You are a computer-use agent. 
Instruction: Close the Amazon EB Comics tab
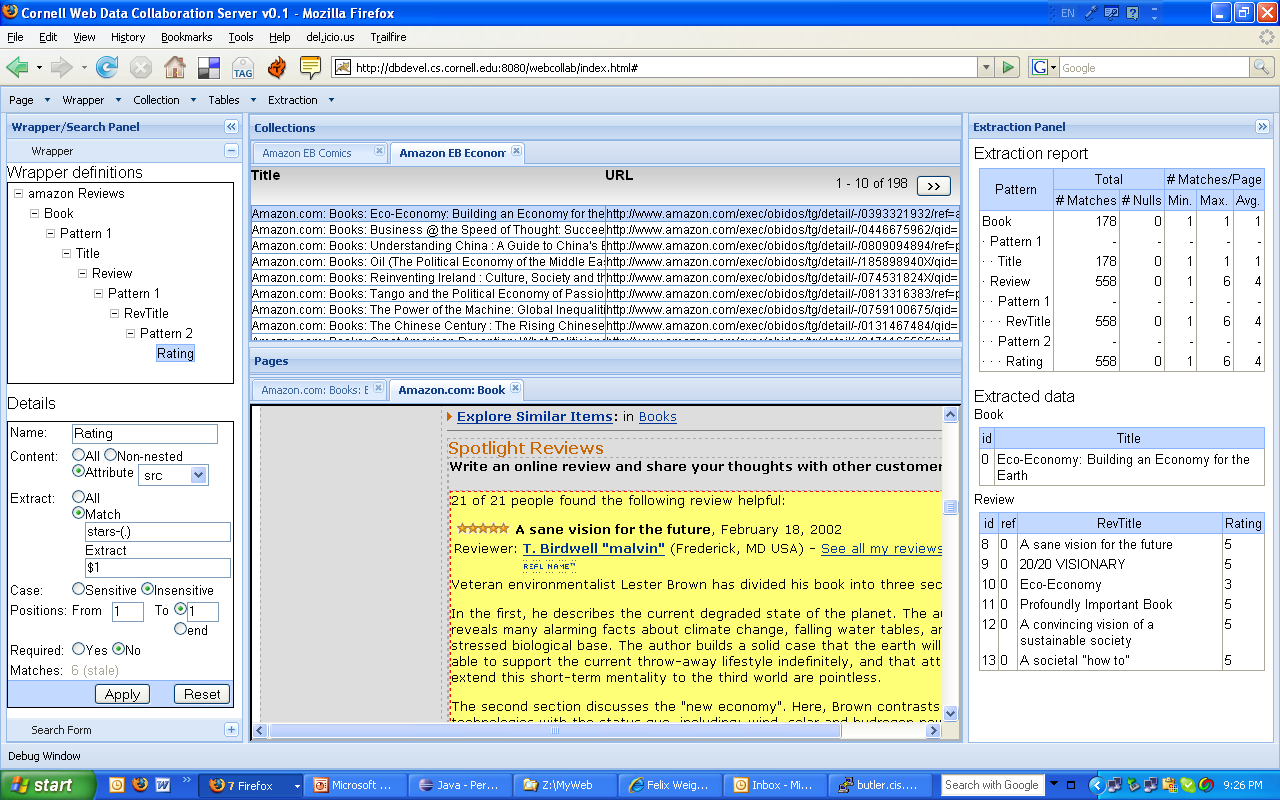[379, 152]
